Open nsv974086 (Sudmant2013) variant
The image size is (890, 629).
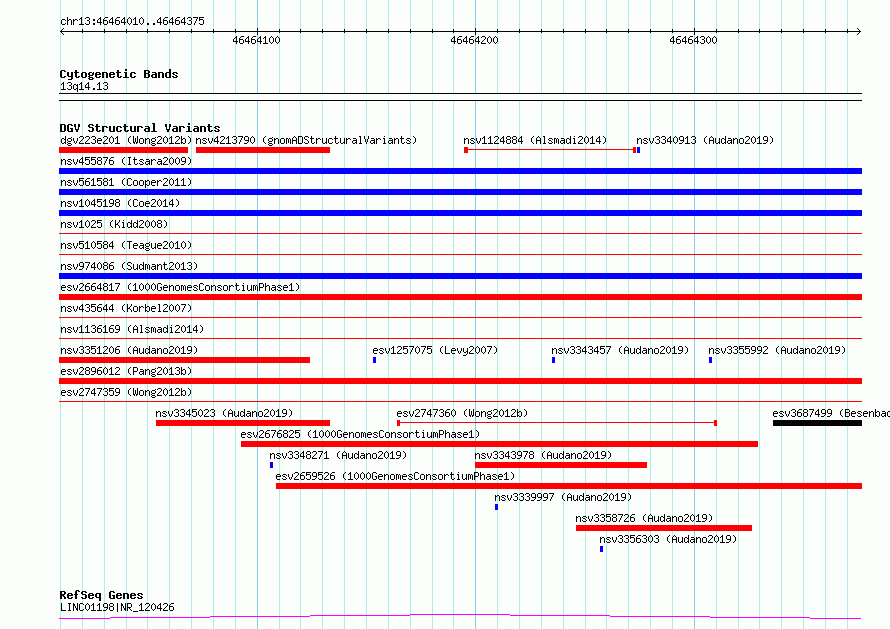coord(129,266)
